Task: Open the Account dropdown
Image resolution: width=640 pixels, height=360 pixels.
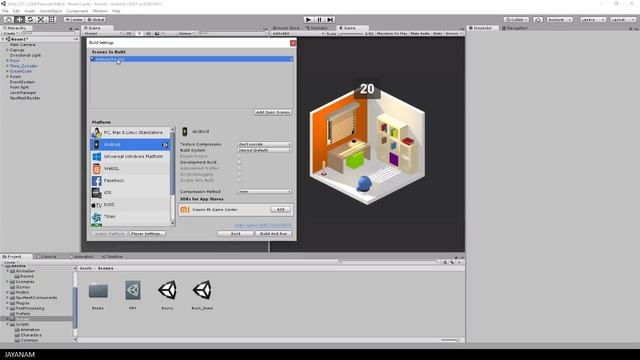Action: click(x=560, y=20)
